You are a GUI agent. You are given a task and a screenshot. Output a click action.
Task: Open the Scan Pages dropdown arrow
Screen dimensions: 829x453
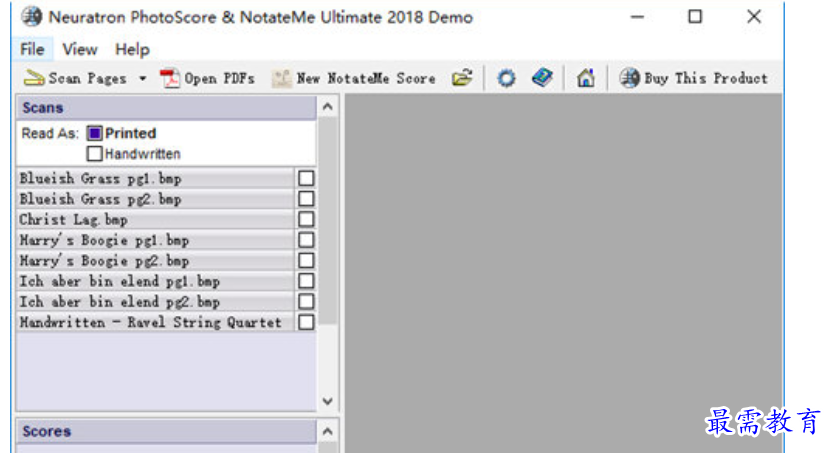(142, 79)
